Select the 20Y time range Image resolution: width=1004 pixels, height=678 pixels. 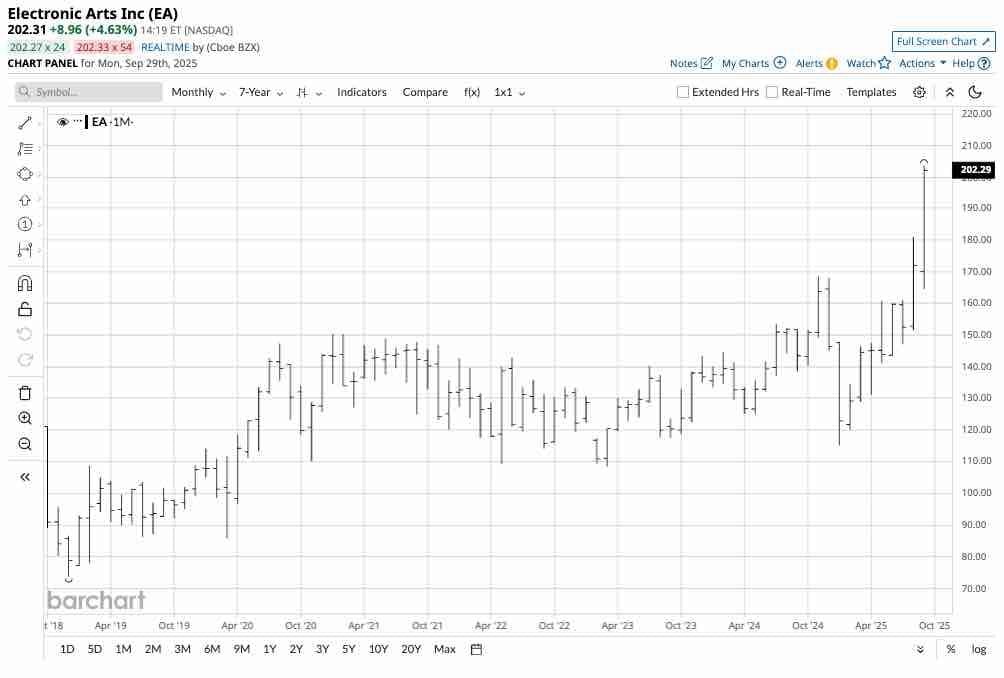pos(411,649)
